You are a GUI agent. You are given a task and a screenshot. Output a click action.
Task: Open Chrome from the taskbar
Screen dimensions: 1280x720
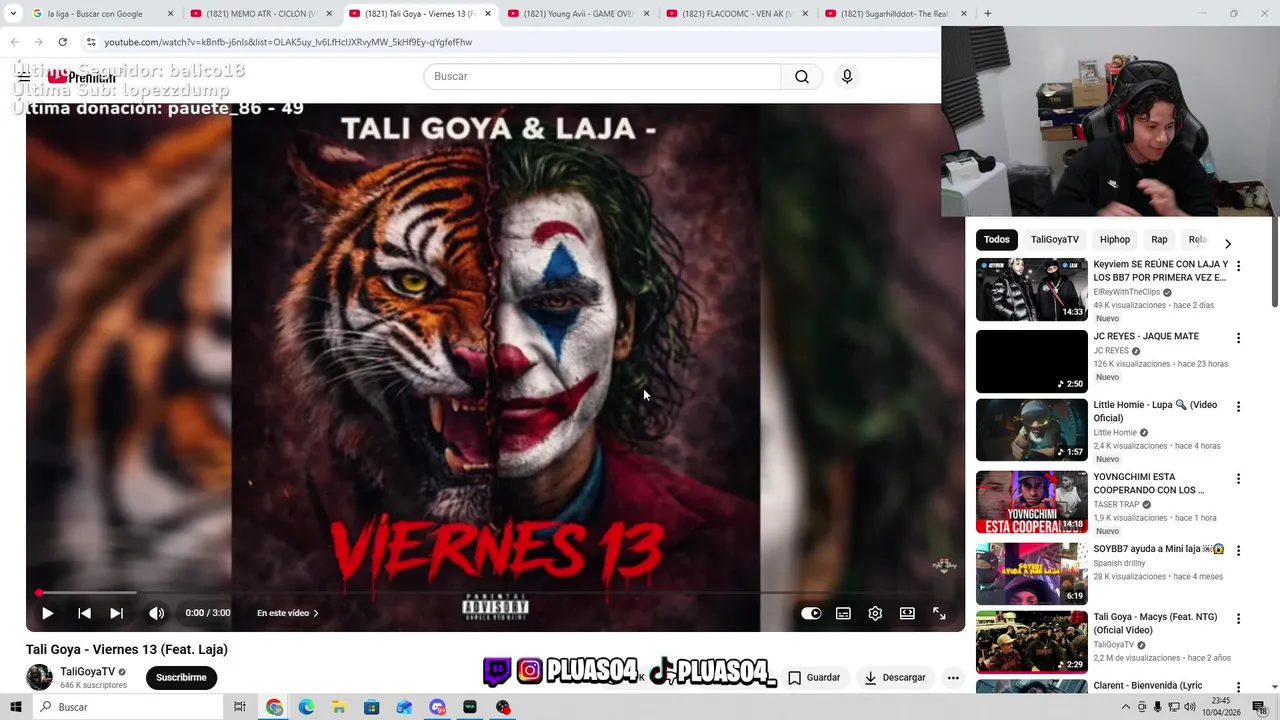tap(274, 707)
